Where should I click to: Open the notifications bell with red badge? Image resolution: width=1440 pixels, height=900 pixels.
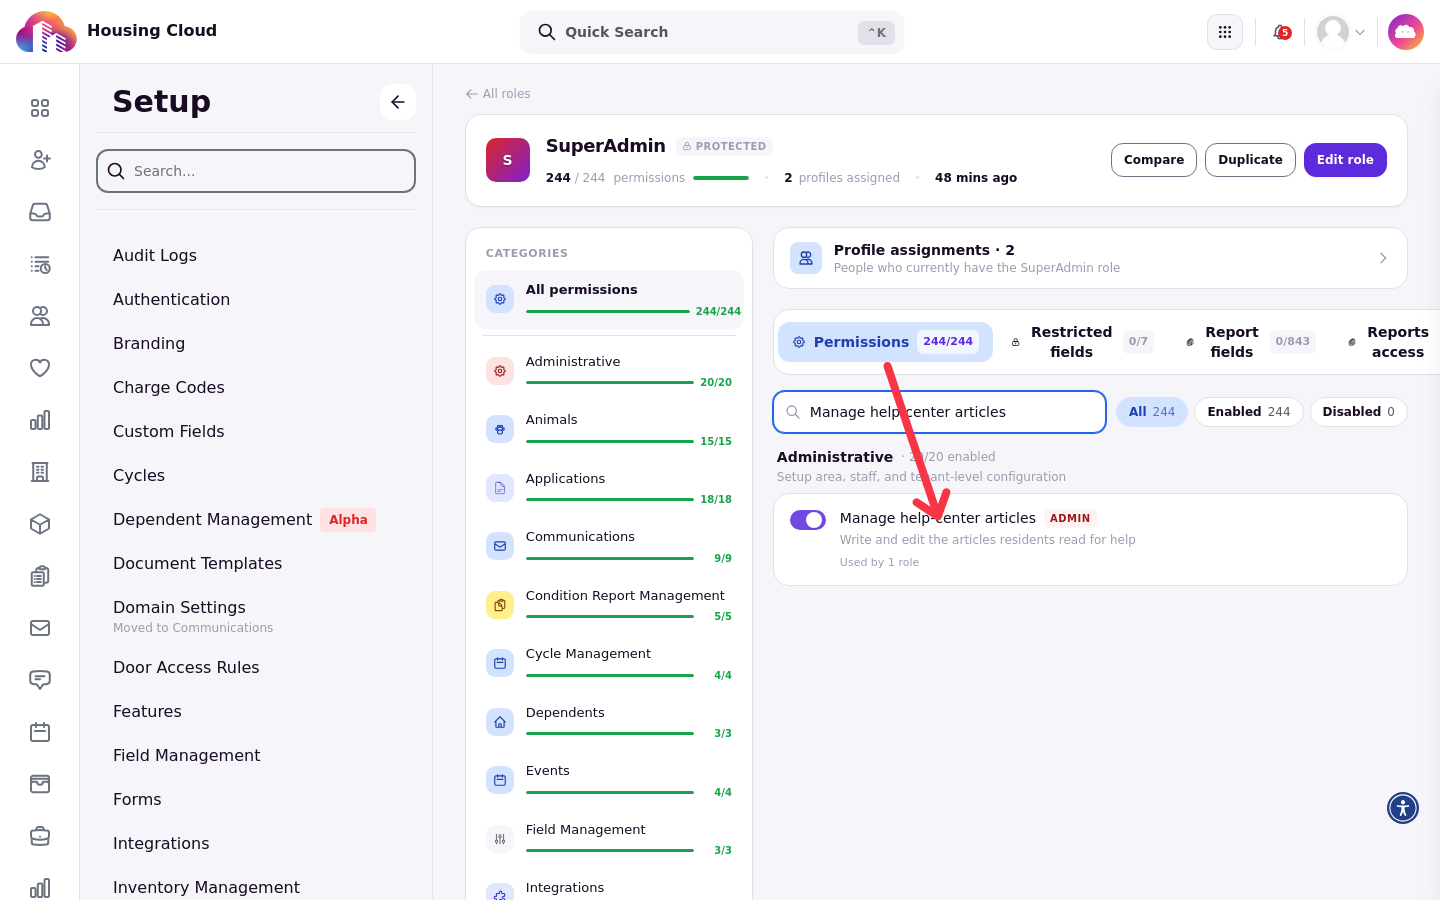coord(1281,32)
